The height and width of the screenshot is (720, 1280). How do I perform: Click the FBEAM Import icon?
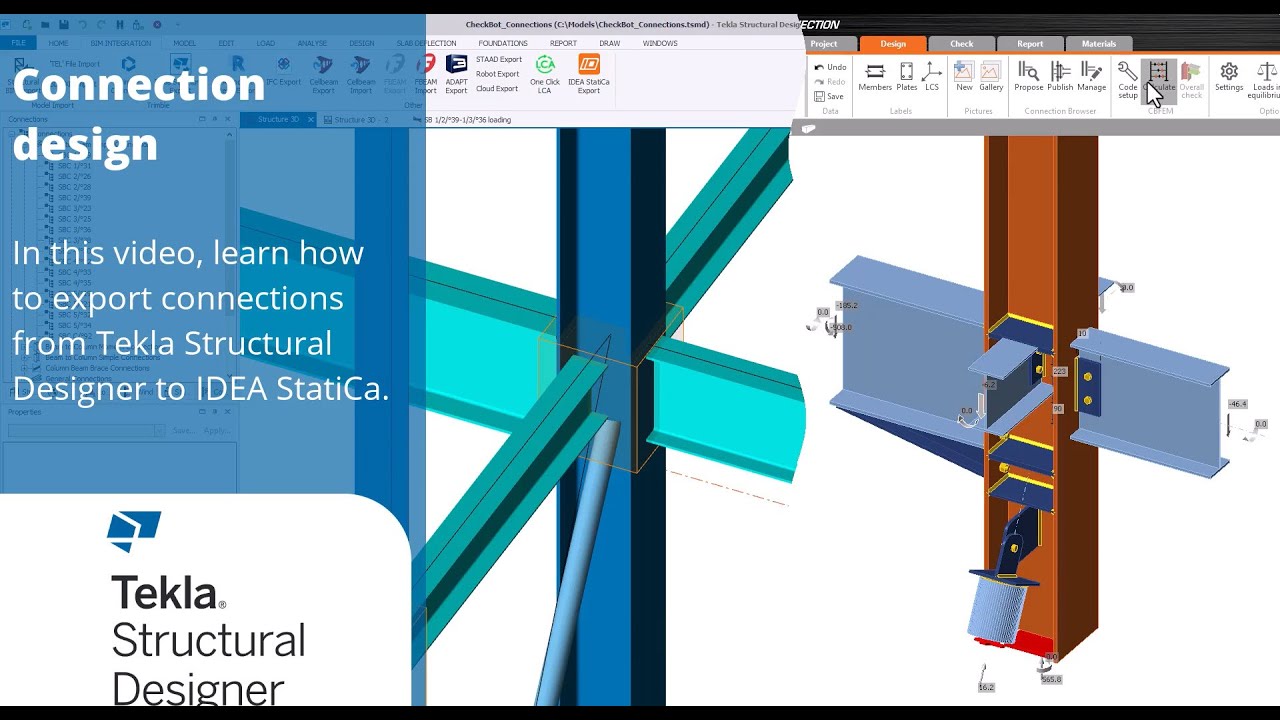coord(426,66)
